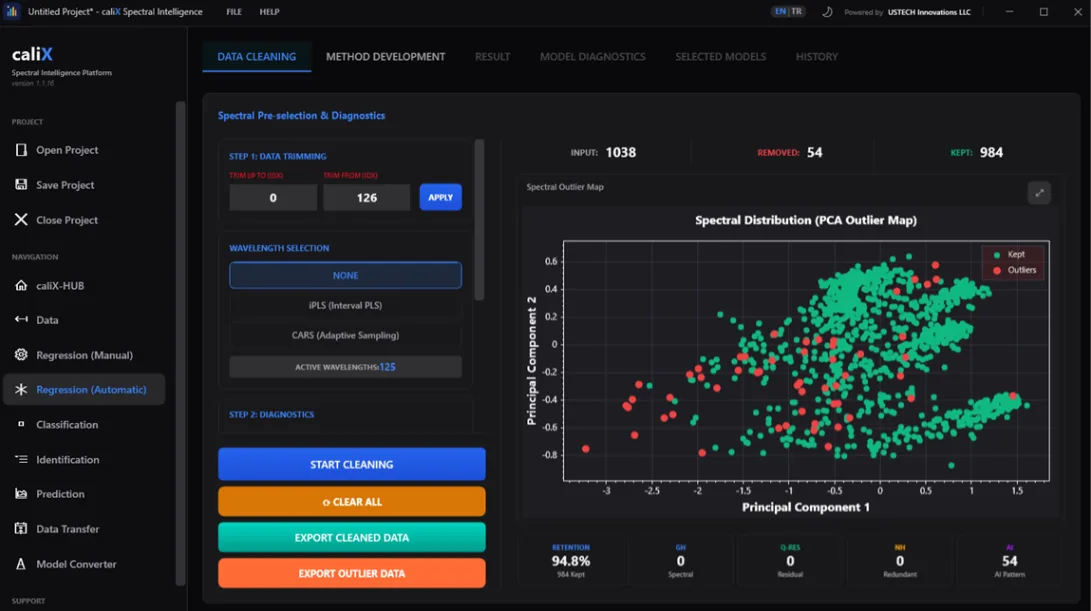Click the REMOVED: 54 counter

(x=790, y=152)
